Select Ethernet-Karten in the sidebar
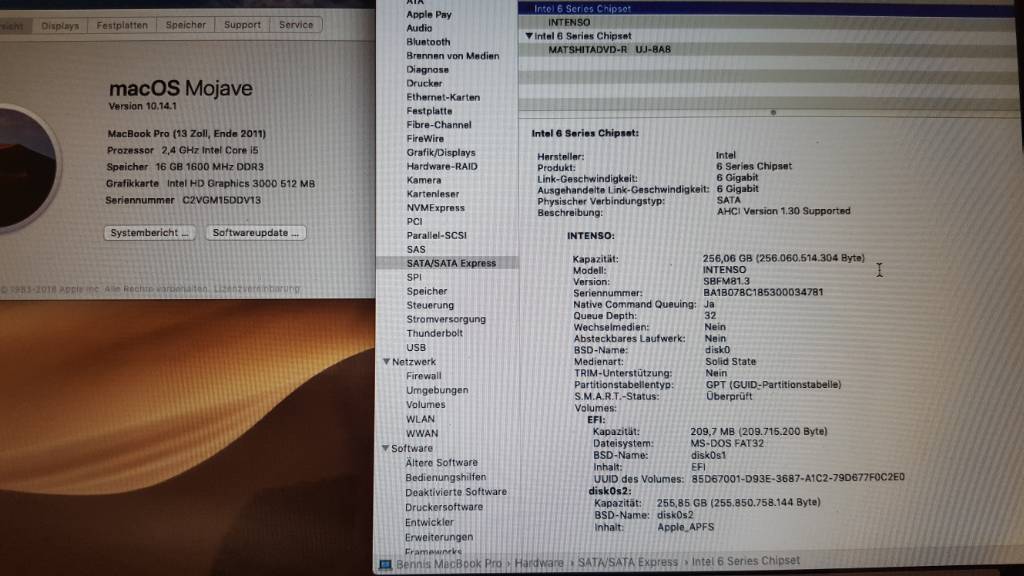 coord(443,97)
